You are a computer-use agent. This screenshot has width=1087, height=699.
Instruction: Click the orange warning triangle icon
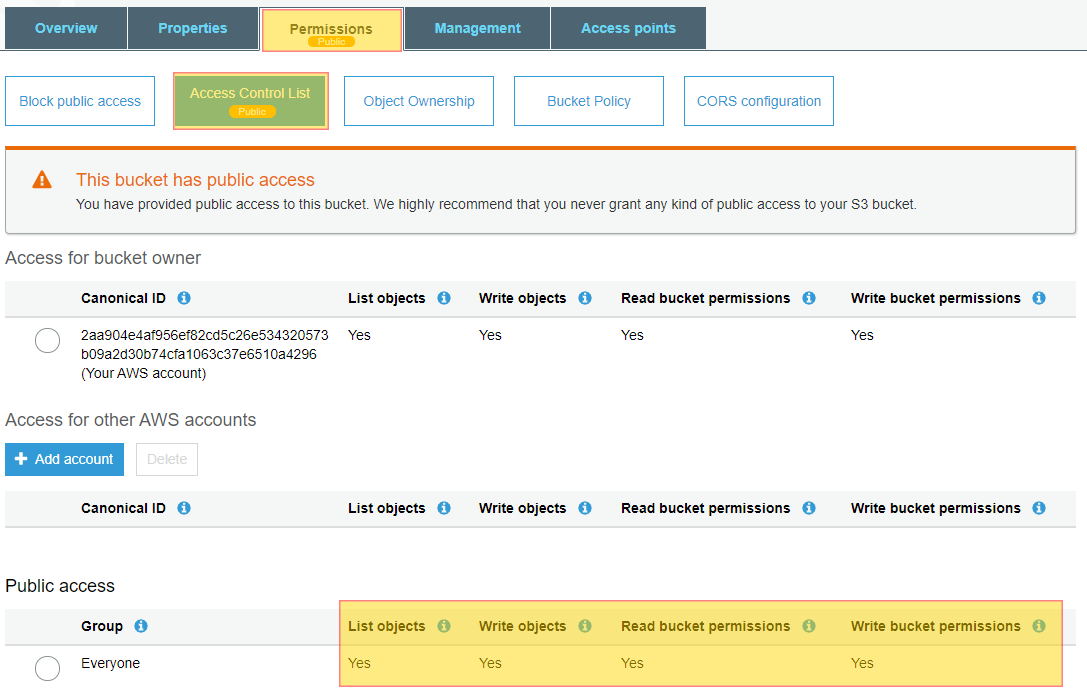click(42, 180)
